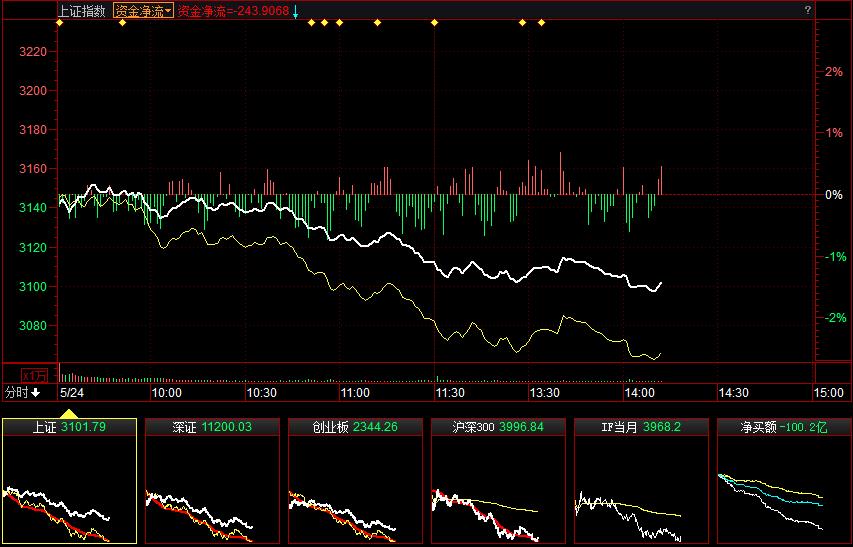Click the first yellow diamond marker at far left
This screenshot has width=853, height=547.
coord(59,22)
